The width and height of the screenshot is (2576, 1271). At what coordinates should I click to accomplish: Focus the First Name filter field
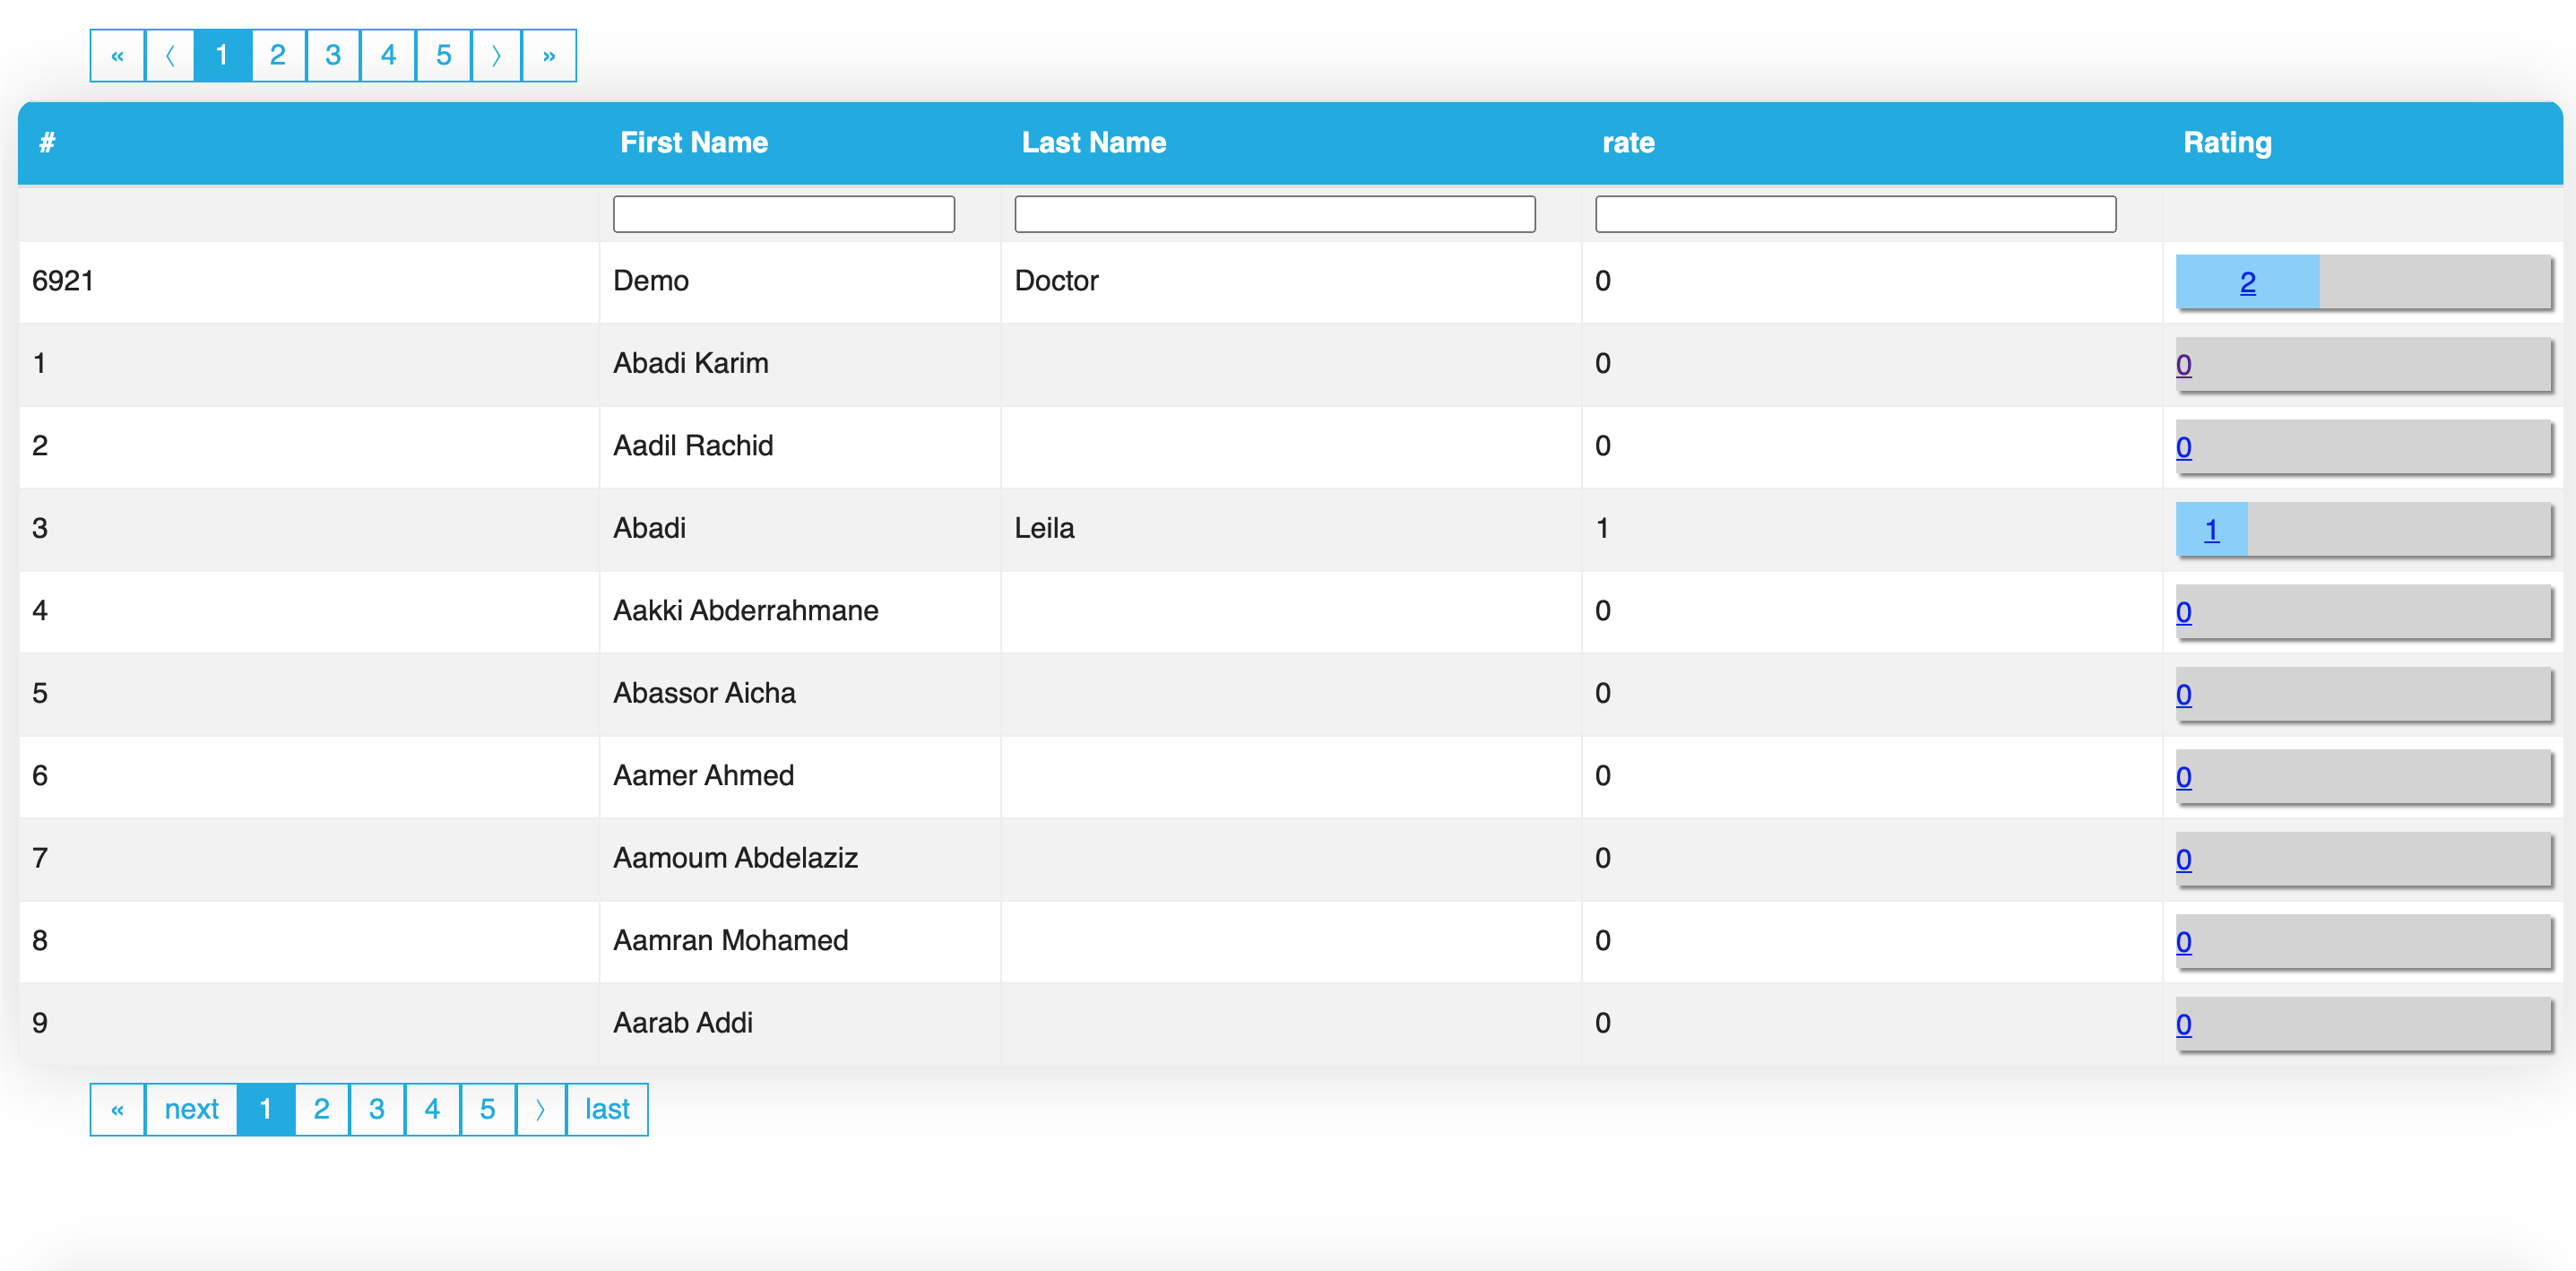(x=783, y=214)
